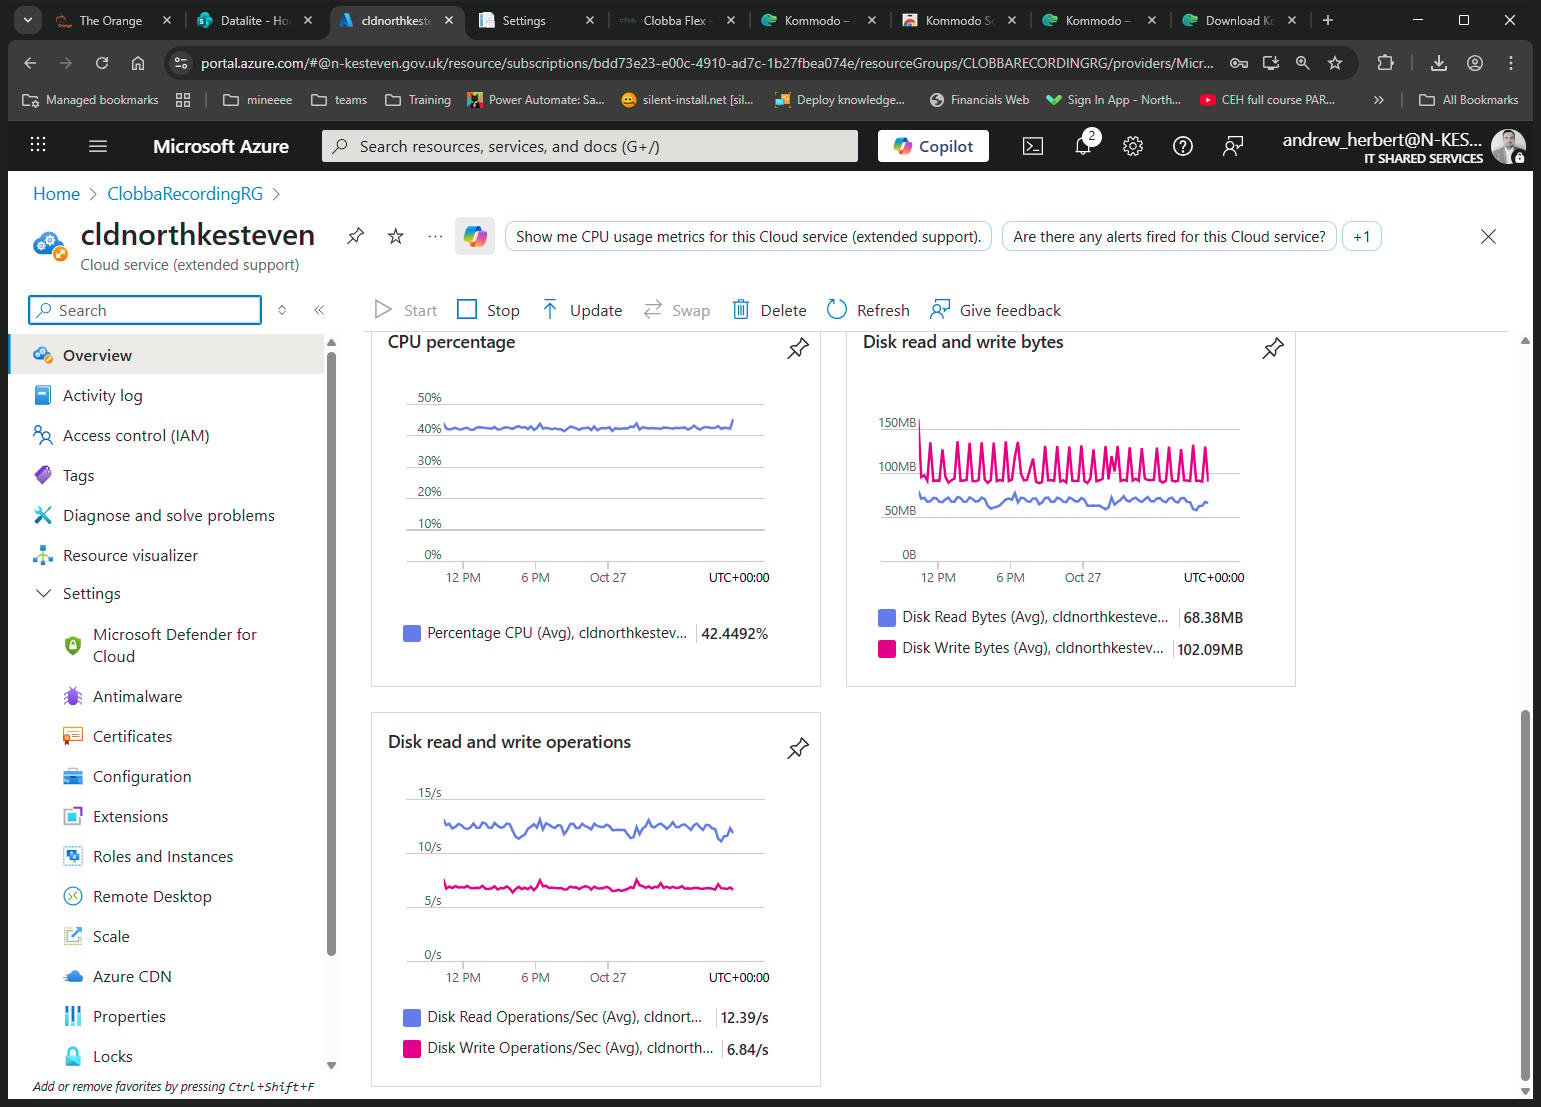Screen dimensions: 1541x1107
Task: Click the Refresh command
Action: point(868,310)
